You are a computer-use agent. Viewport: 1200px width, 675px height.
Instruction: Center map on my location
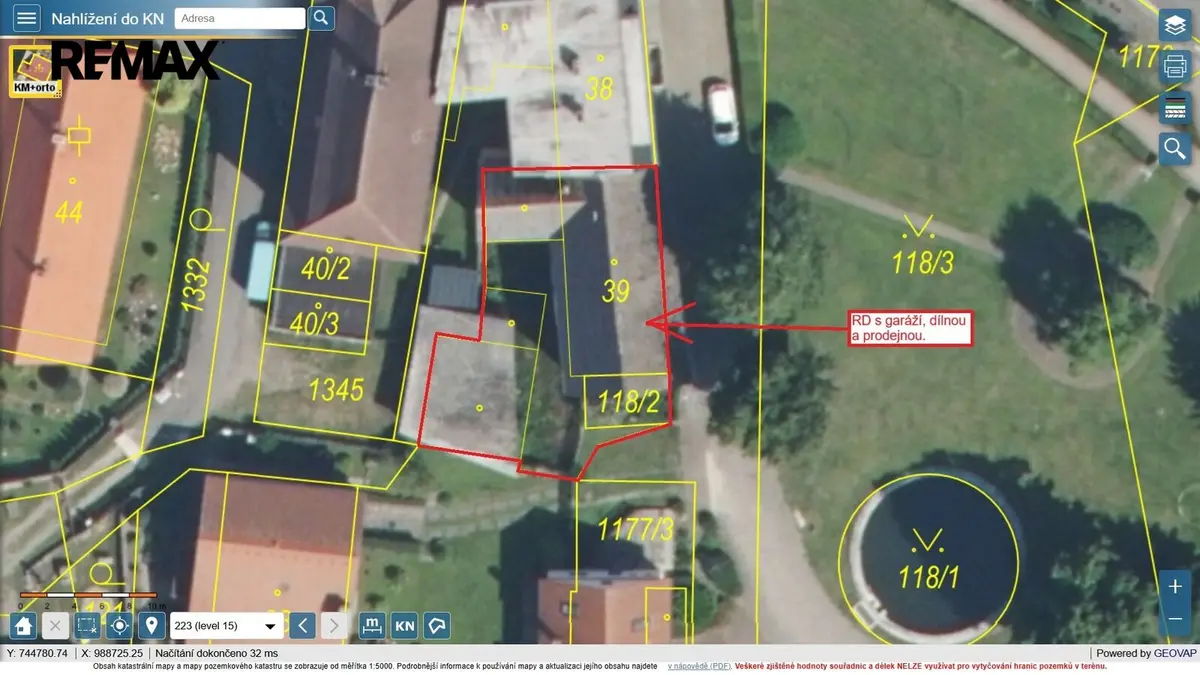pyautogui.click(x=119, y=626)
